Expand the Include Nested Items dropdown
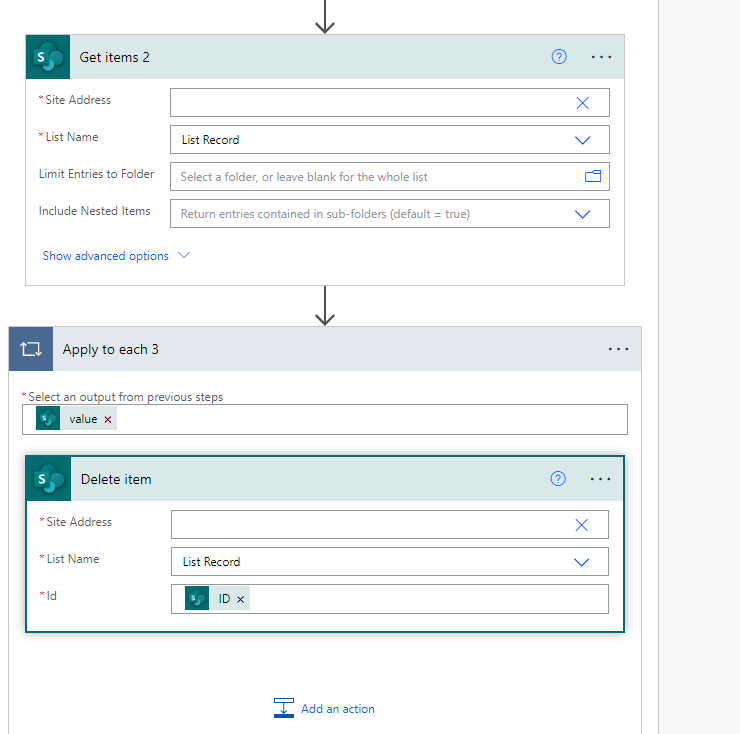Viewport: 740px width, 734px height. pos(582,214)
